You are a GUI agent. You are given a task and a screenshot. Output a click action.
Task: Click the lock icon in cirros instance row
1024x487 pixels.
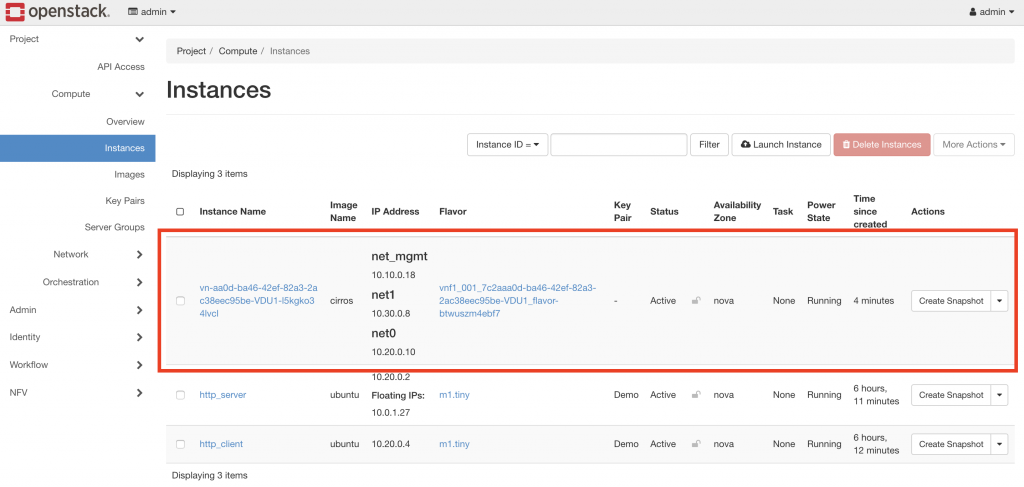[696, 300]
